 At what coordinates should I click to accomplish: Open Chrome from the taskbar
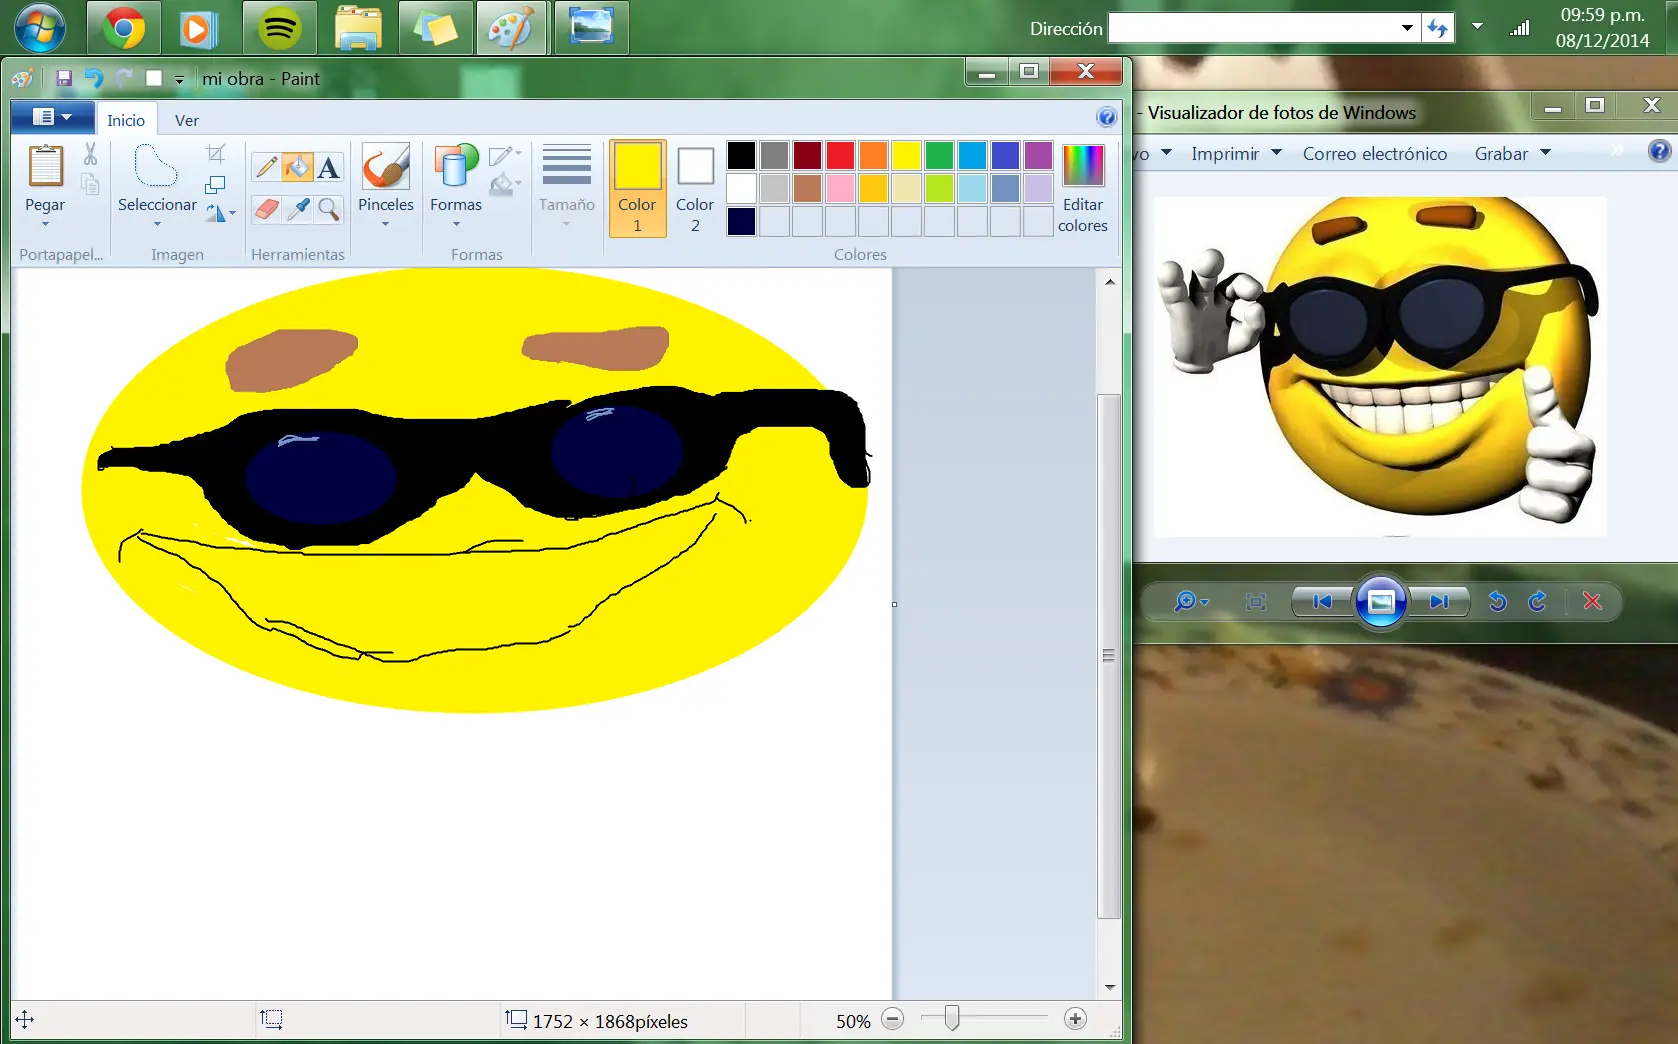click(x=124, y=28)
